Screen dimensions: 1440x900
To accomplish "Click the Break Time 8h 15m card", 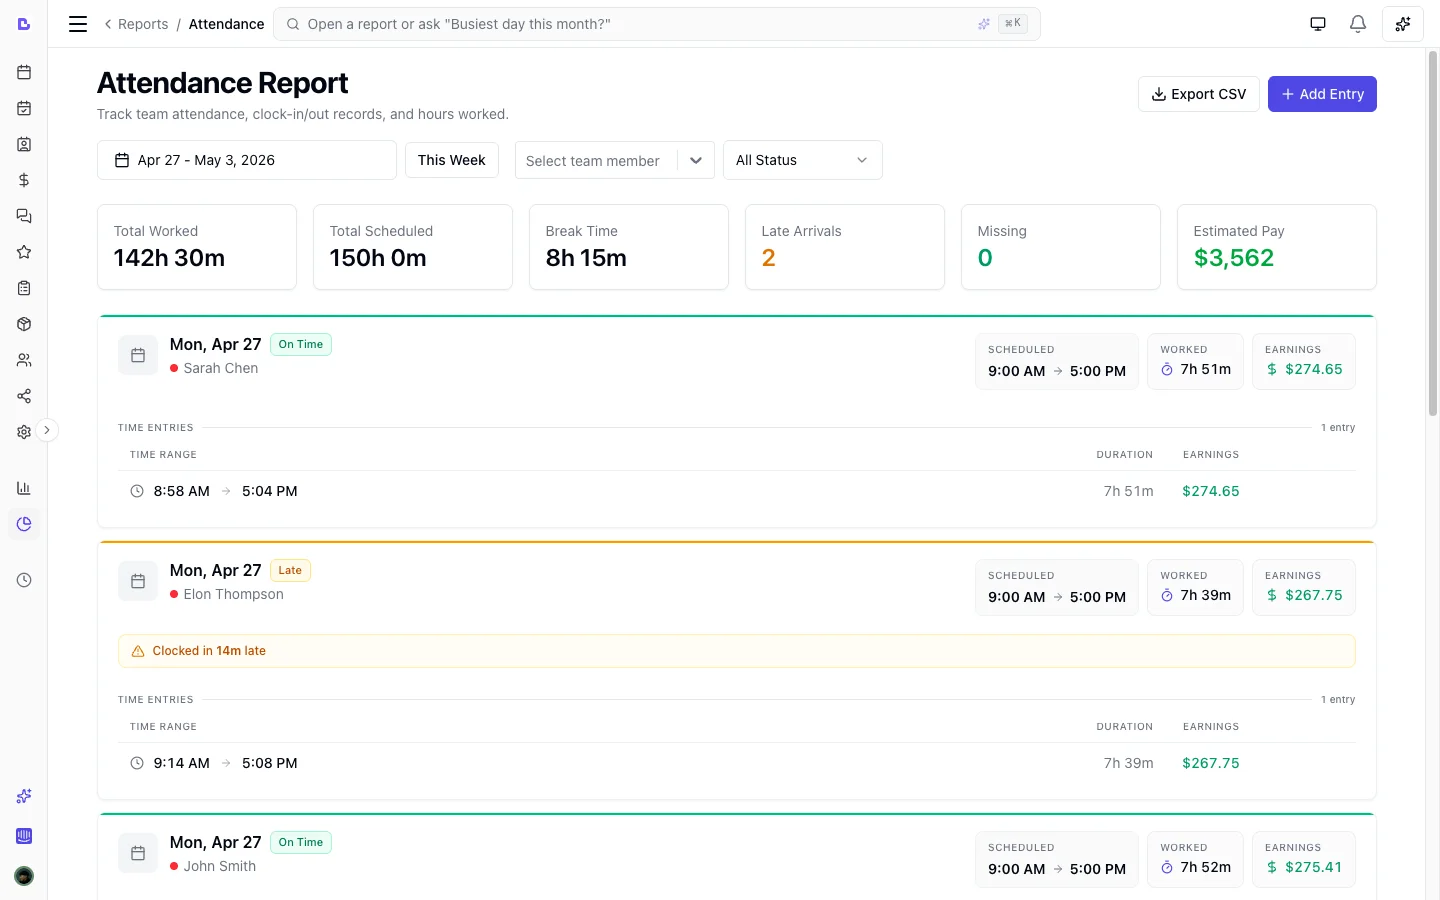I will [629, 247].
